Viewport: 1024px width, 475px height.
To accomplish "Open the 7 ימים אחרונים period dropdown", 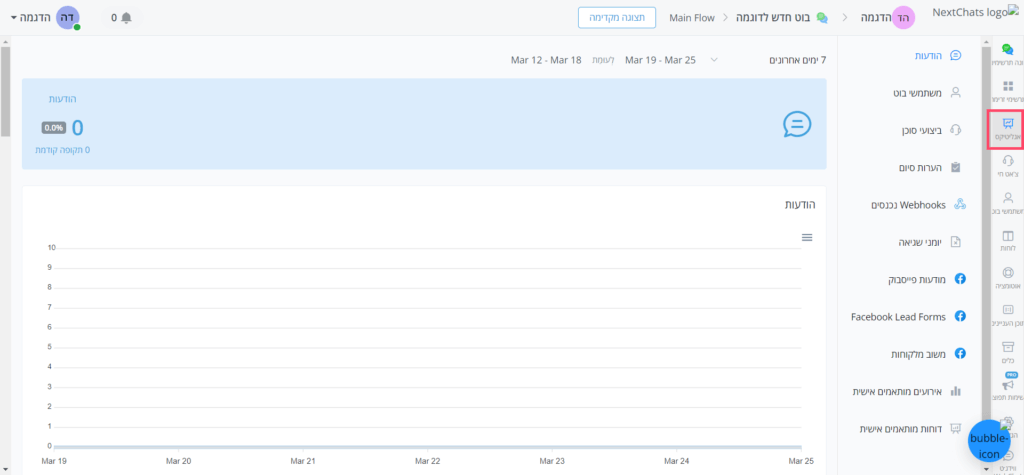I will pyautogui.click(x=797, y=59).
